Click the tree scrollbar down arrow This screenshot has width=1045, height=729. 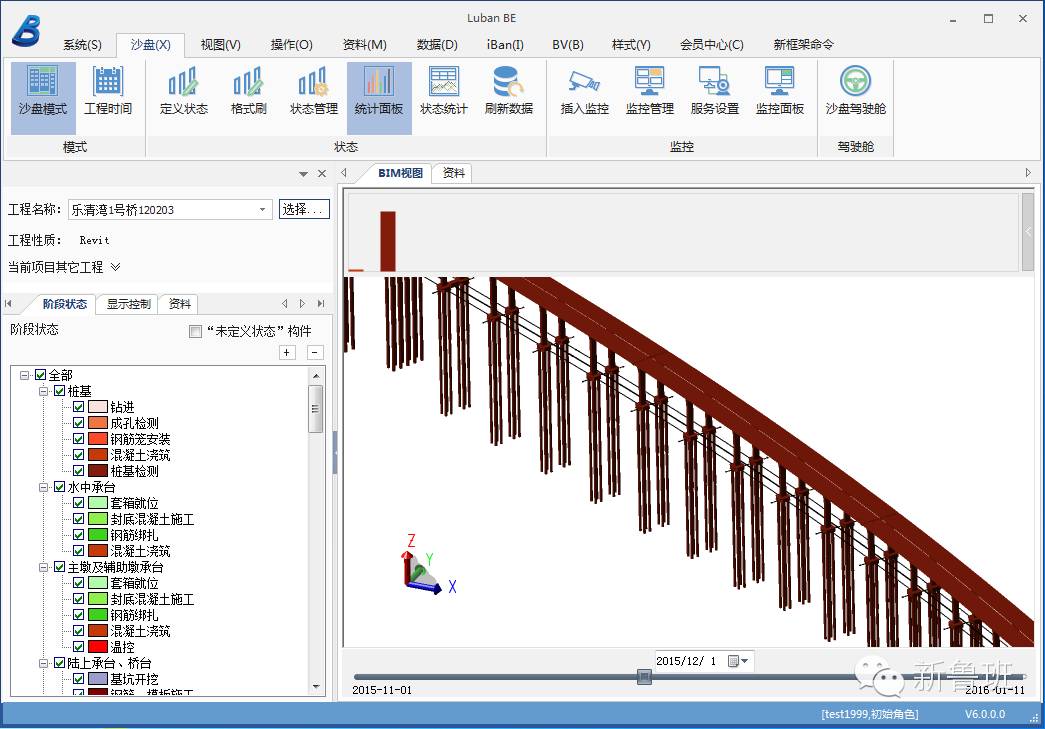[x=317, y=686]
